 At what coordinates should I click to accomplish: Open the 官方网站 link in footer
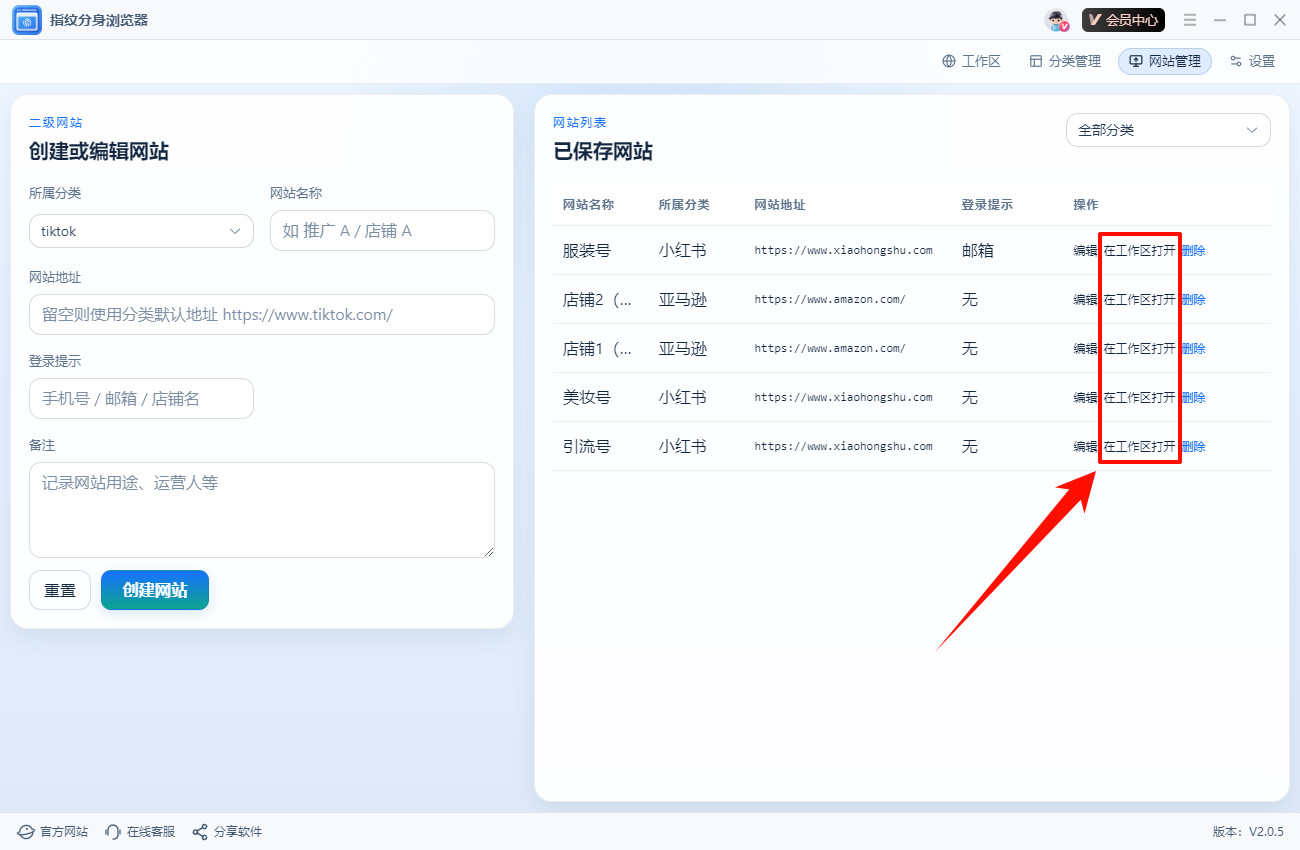[x=53, y=832]
